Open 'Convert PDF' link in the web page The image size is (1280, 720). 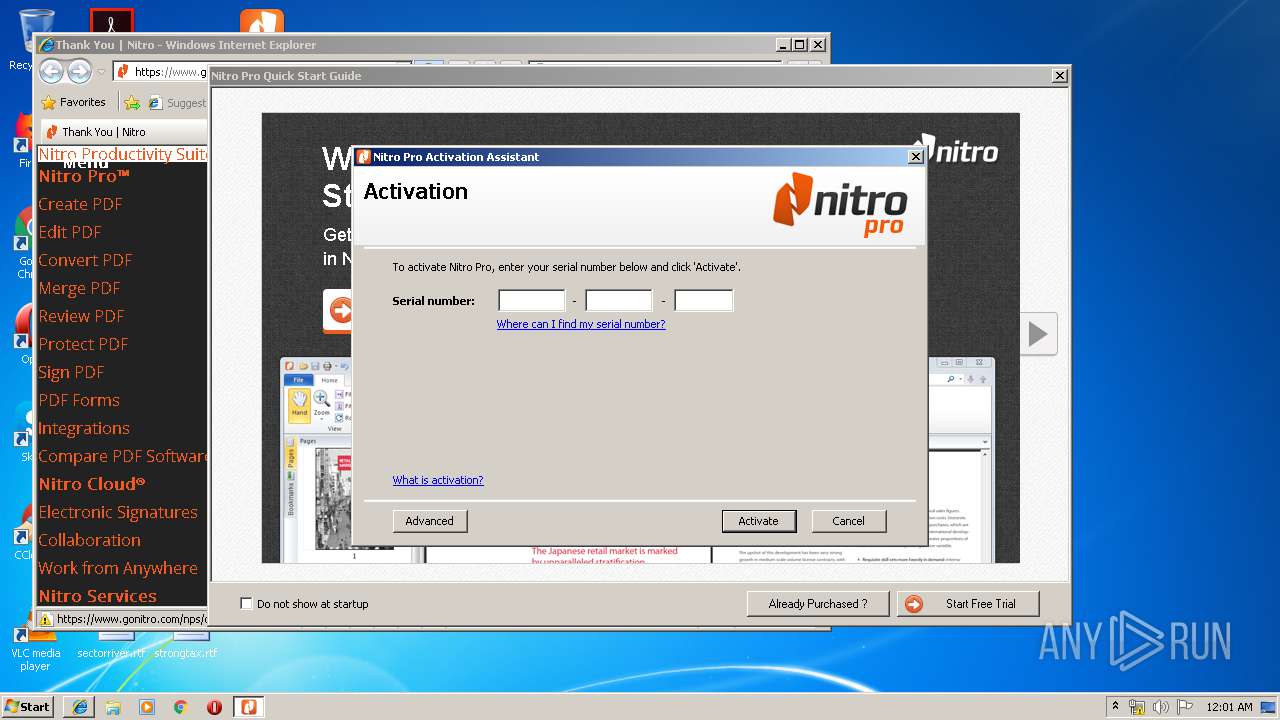[x=85, y=260]
